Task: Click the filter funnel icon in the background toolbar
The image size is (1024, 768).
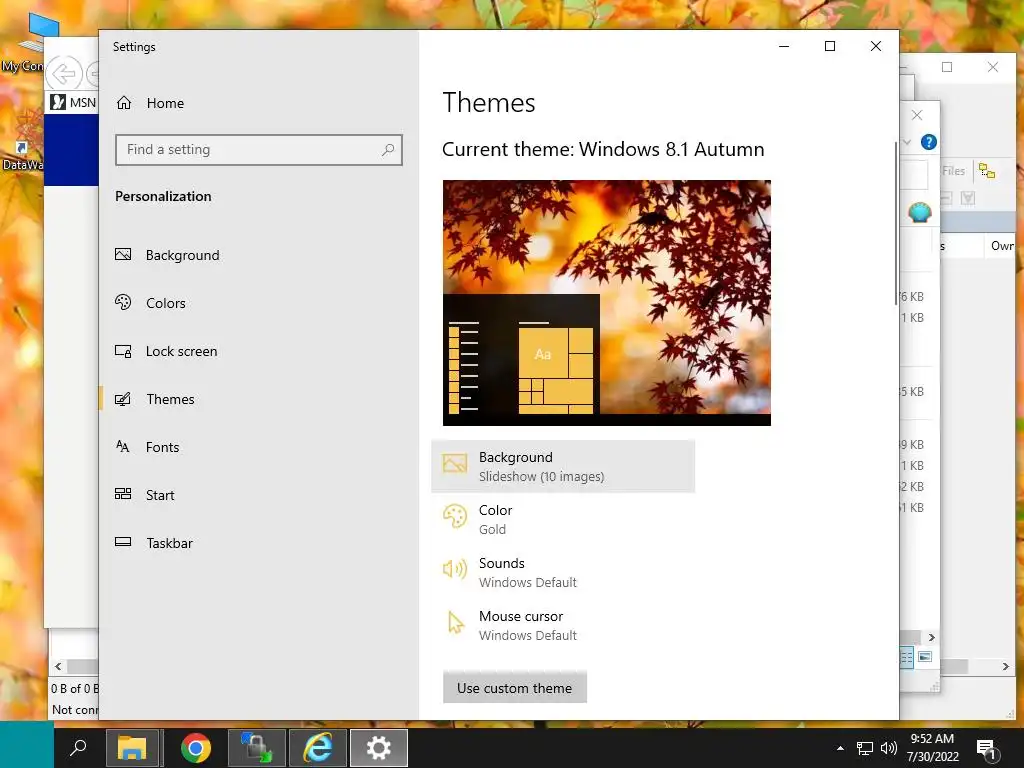Action: pyautogui.click(x=968, y=198)
